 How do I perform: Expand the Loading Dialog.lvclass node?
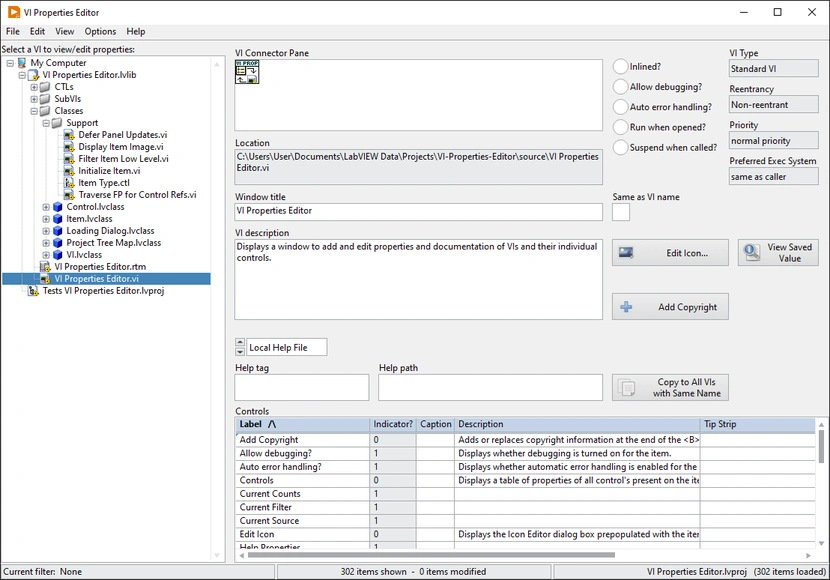46,231
